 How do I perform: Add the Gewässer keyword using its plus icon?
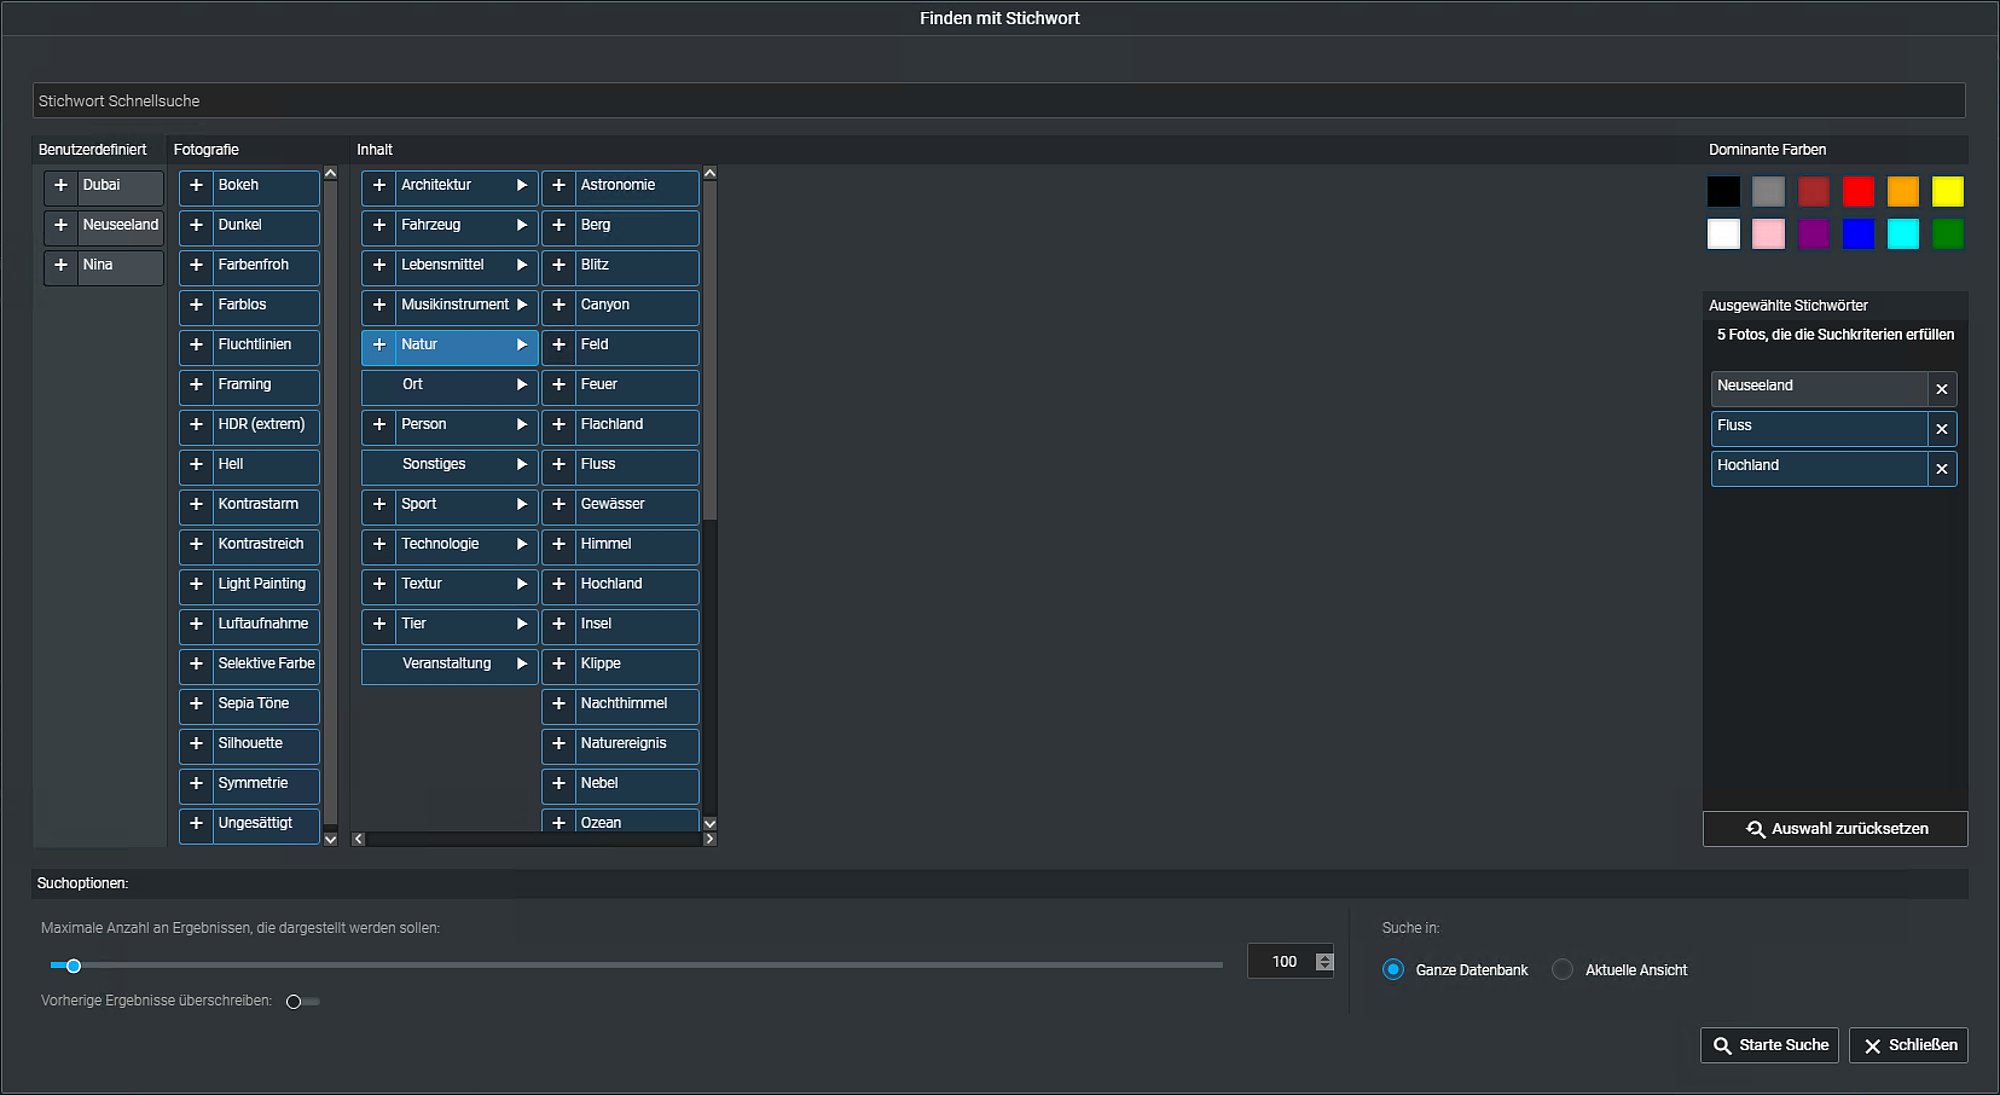coord(559,505)
